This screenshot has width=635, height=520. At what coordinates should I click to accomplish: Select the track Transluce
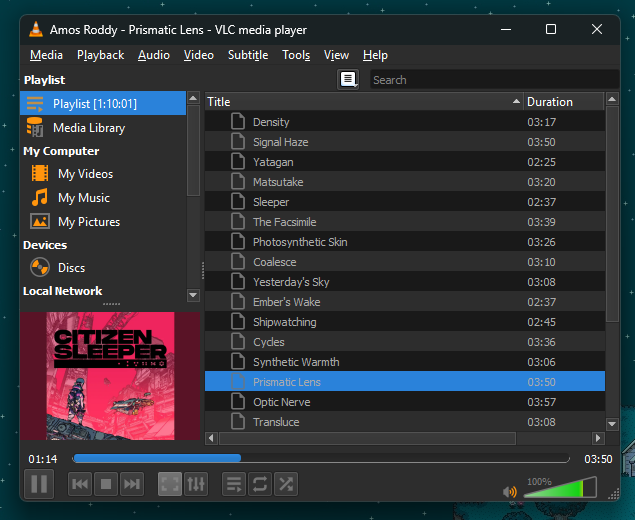point(405,422)
